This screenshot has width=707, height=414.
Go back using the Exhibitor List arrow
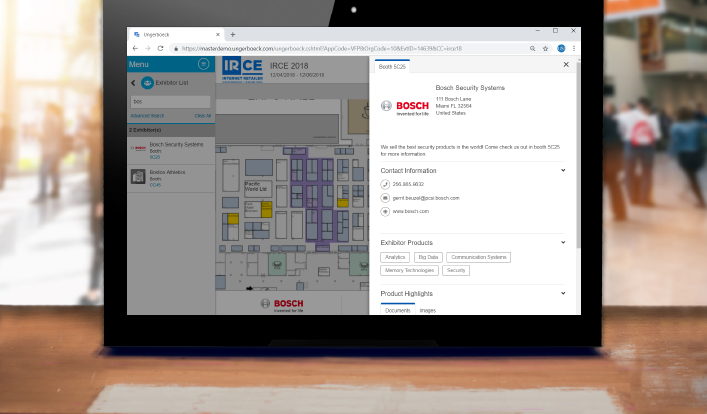point(133,83)
